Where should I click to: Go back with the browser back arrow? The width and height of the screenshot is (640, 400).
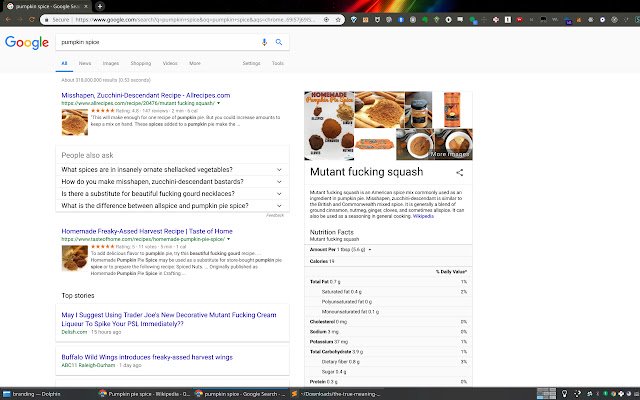(8, 20)
